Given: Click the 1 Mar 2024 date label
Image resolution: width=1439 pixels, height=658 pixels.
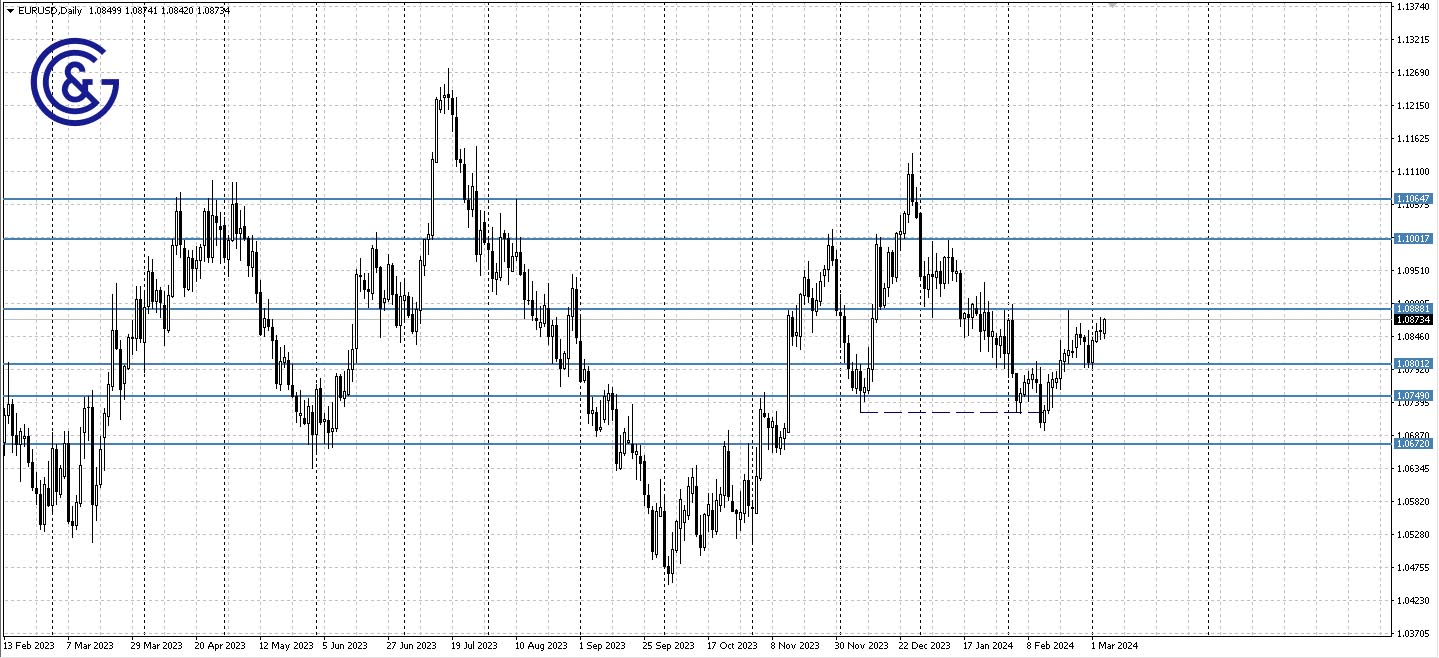Looking at the screenshot, I should click(1113, 645).
